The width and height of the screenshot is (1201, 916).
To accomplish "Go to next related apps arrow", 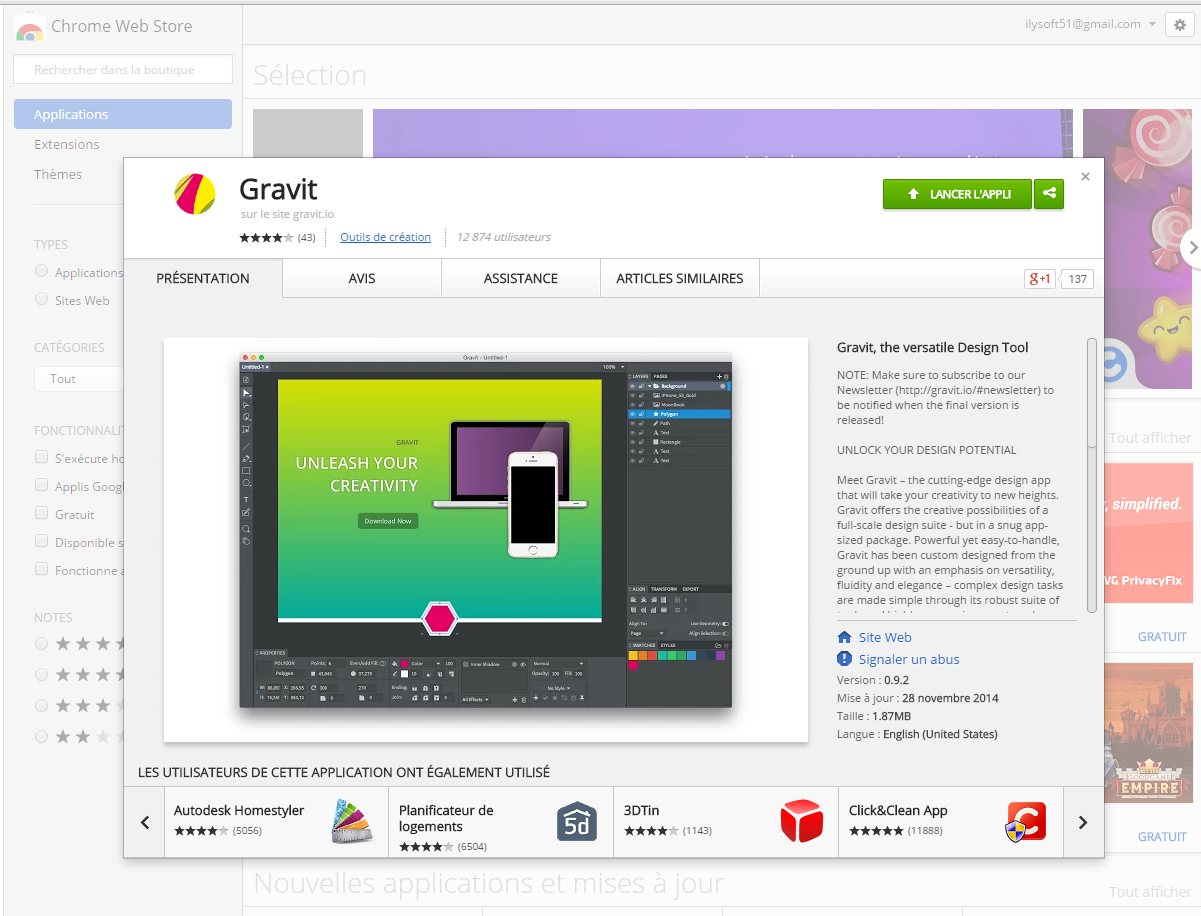I will coord(1083,822).
